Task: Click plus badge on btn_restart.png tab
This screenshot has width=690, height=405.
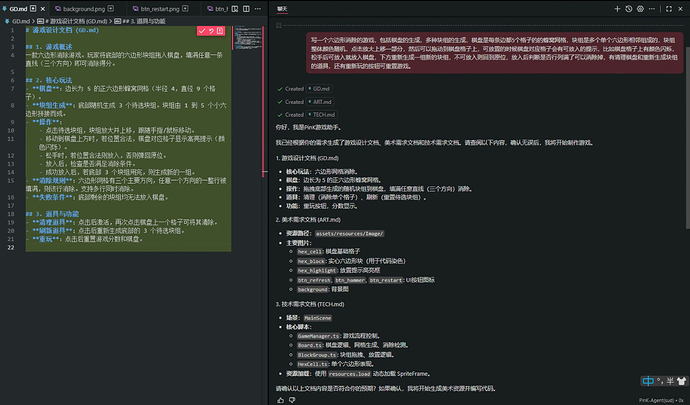Action: pos(185,8)
